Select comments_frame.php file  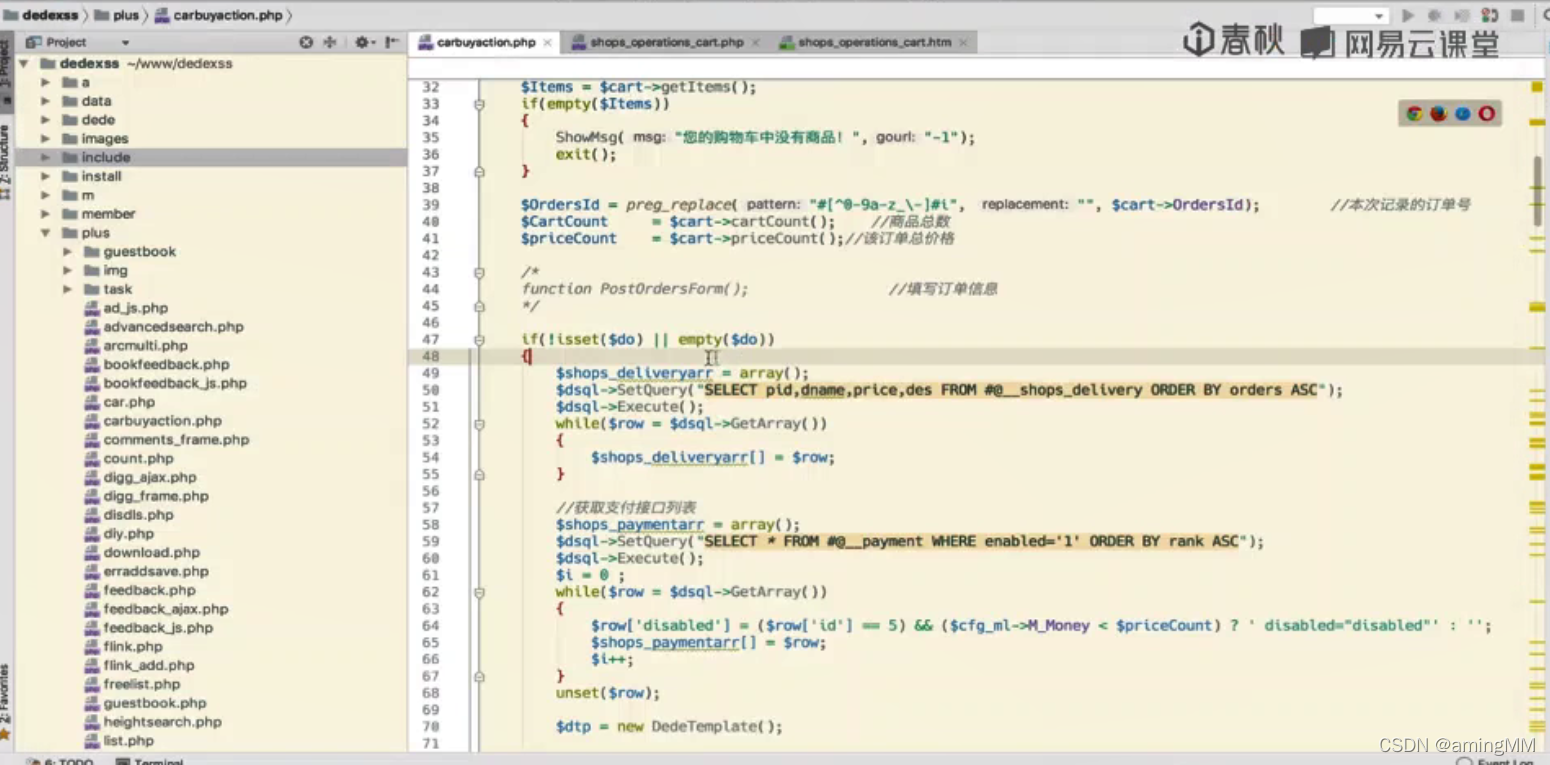point(177,440)
